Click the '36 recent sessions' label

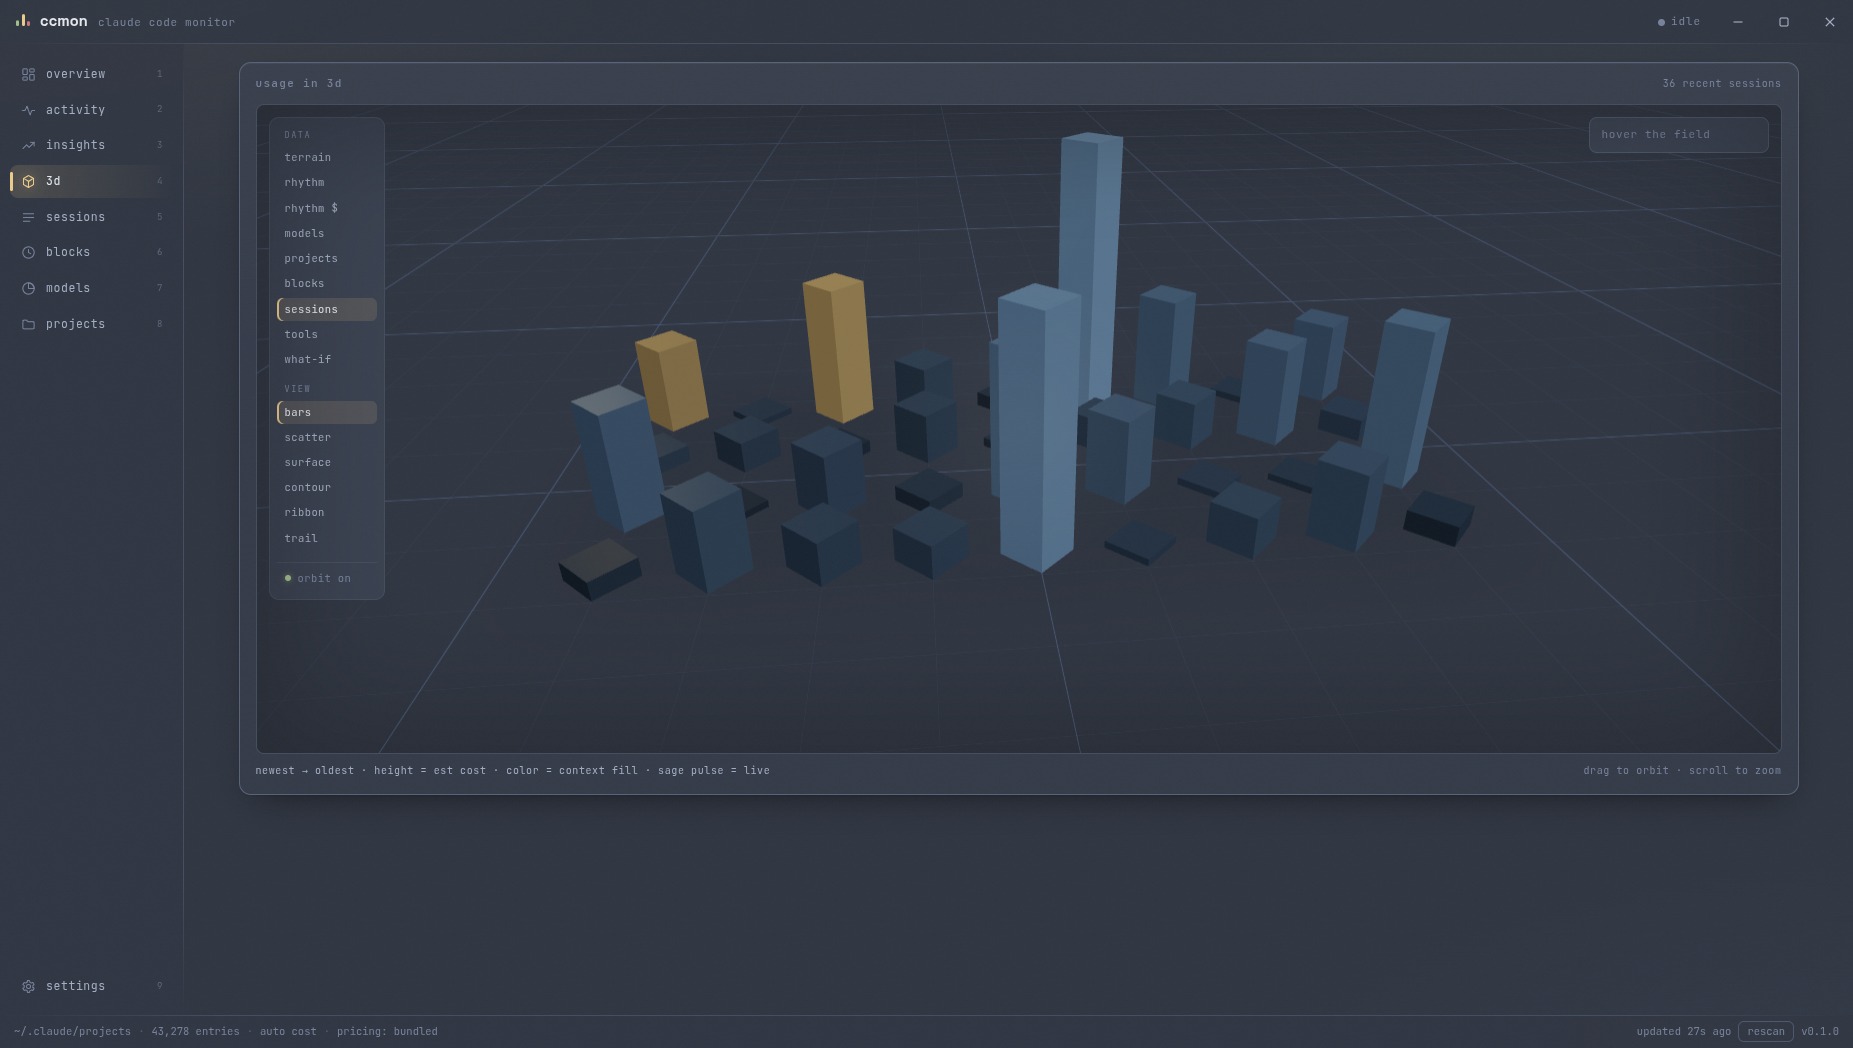pos(1721,83)
